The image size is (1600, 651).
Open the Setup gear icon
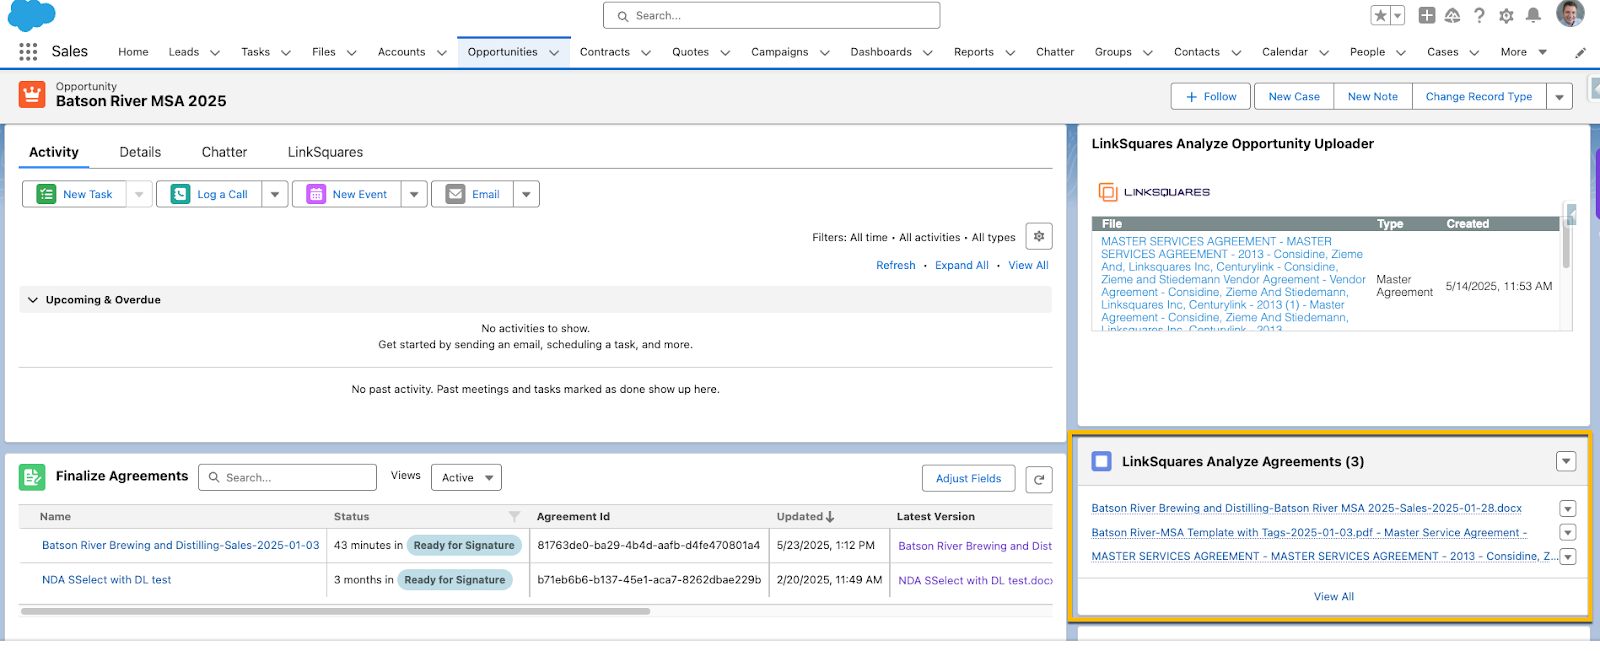pyautogui.click(x=1506, y=15)
